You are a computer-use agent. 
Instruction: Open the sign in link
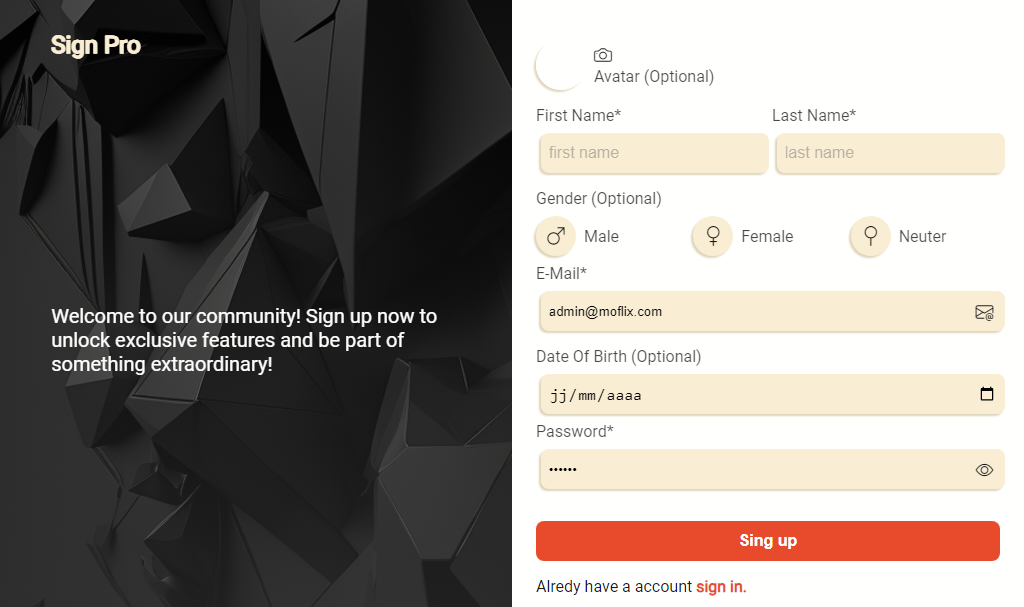coord(720,586)
